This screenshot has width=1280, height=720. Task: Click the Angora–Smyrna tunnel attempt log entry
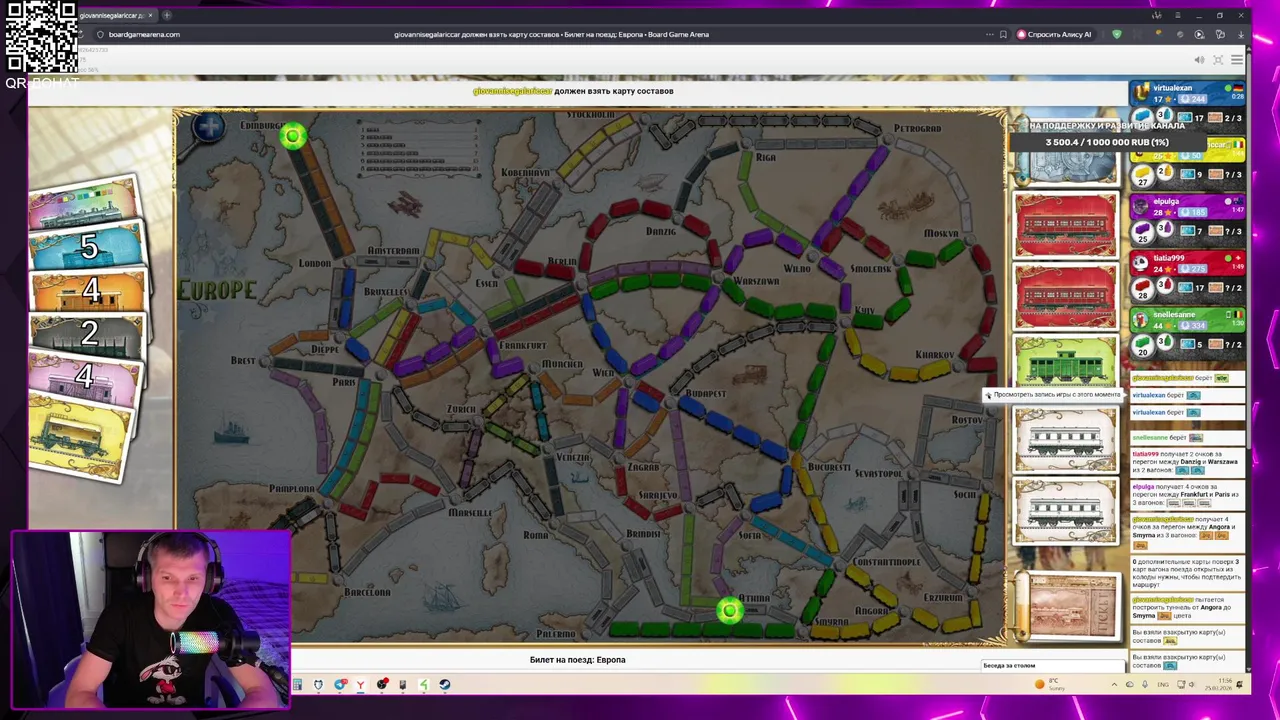pyautogui.click(x=1188, y=607)
